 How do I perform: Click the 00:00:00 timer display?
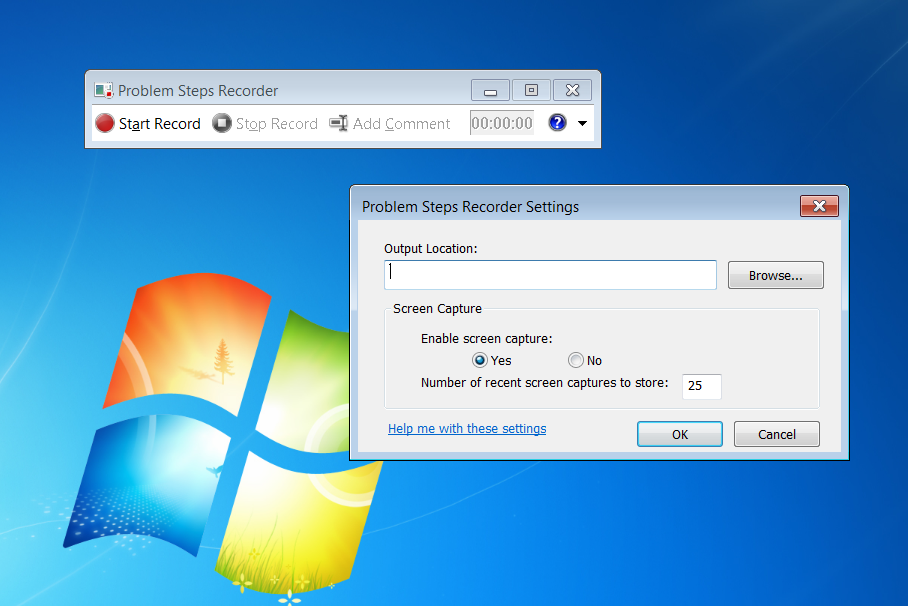click(x=501, y=123)
